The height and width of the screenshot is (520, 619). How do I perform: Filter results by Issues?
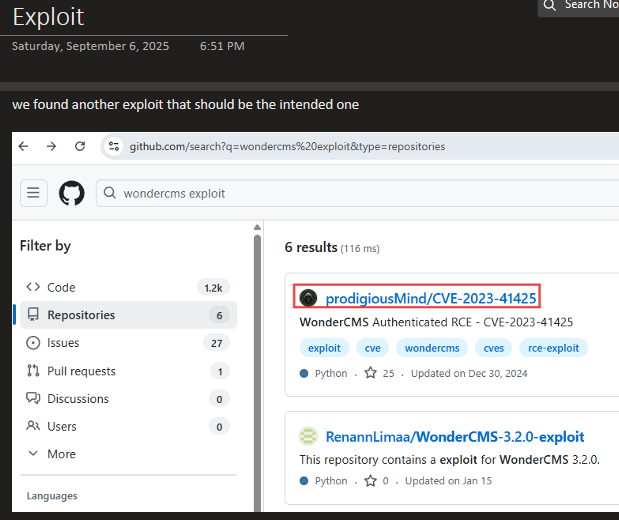(66, 343)
